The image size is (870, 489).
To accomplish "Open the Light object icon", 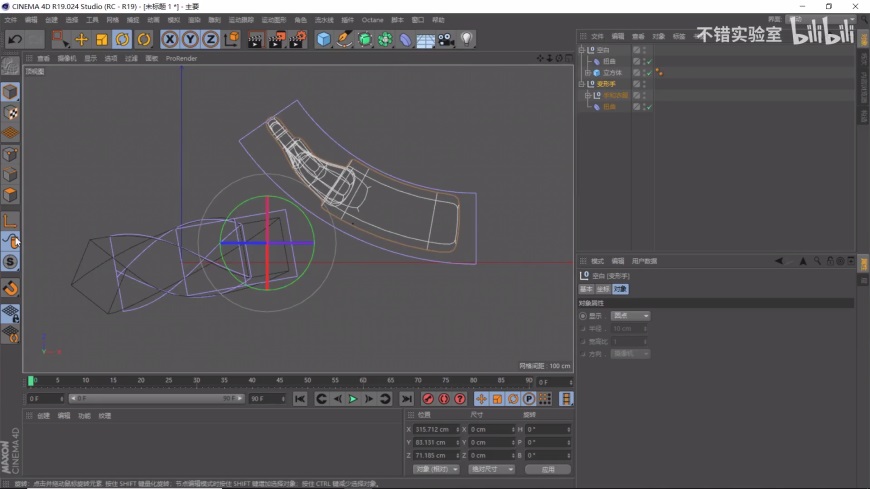I will click(466, 39).
